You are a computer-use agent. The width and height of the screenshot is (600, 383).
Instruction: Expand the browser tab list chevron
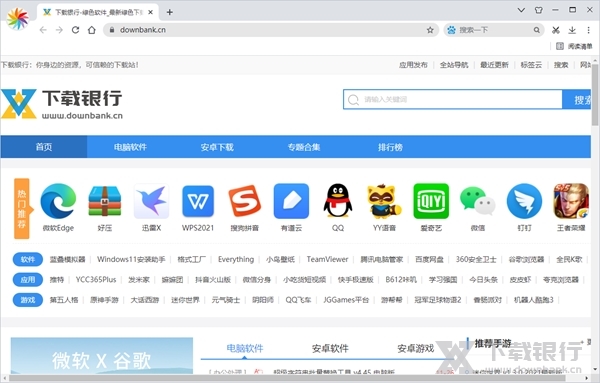point(521,10)
